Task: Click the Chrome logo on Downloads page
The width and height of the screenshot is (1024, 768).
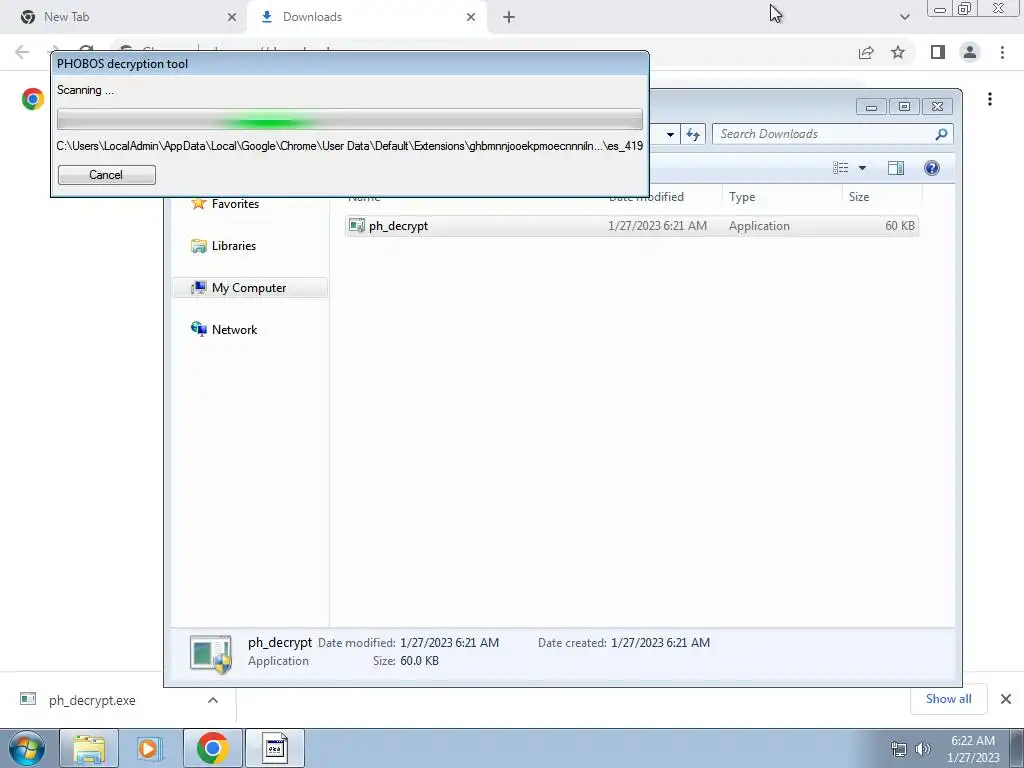Action: 33,99
